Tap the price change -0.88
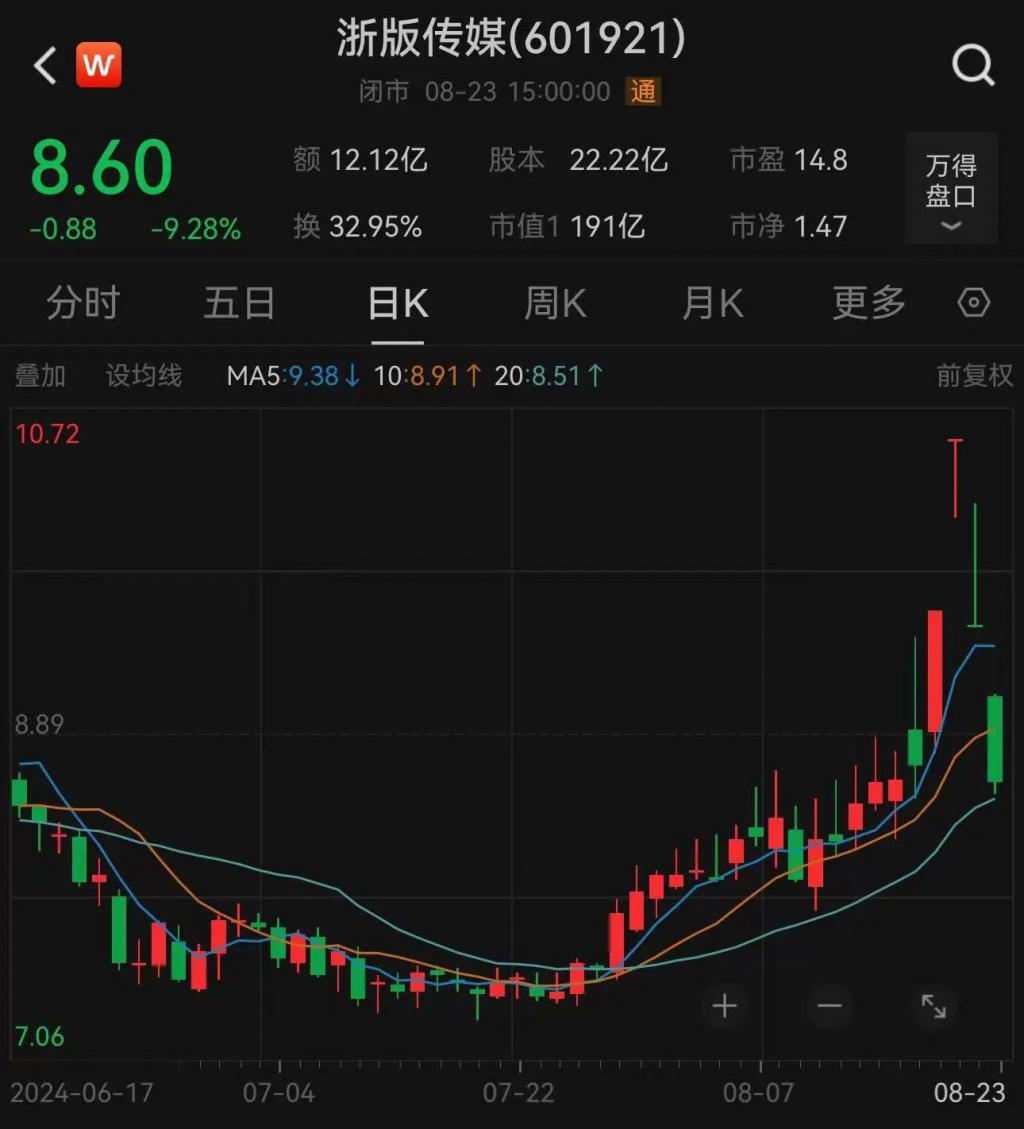 tap(63, 229)
